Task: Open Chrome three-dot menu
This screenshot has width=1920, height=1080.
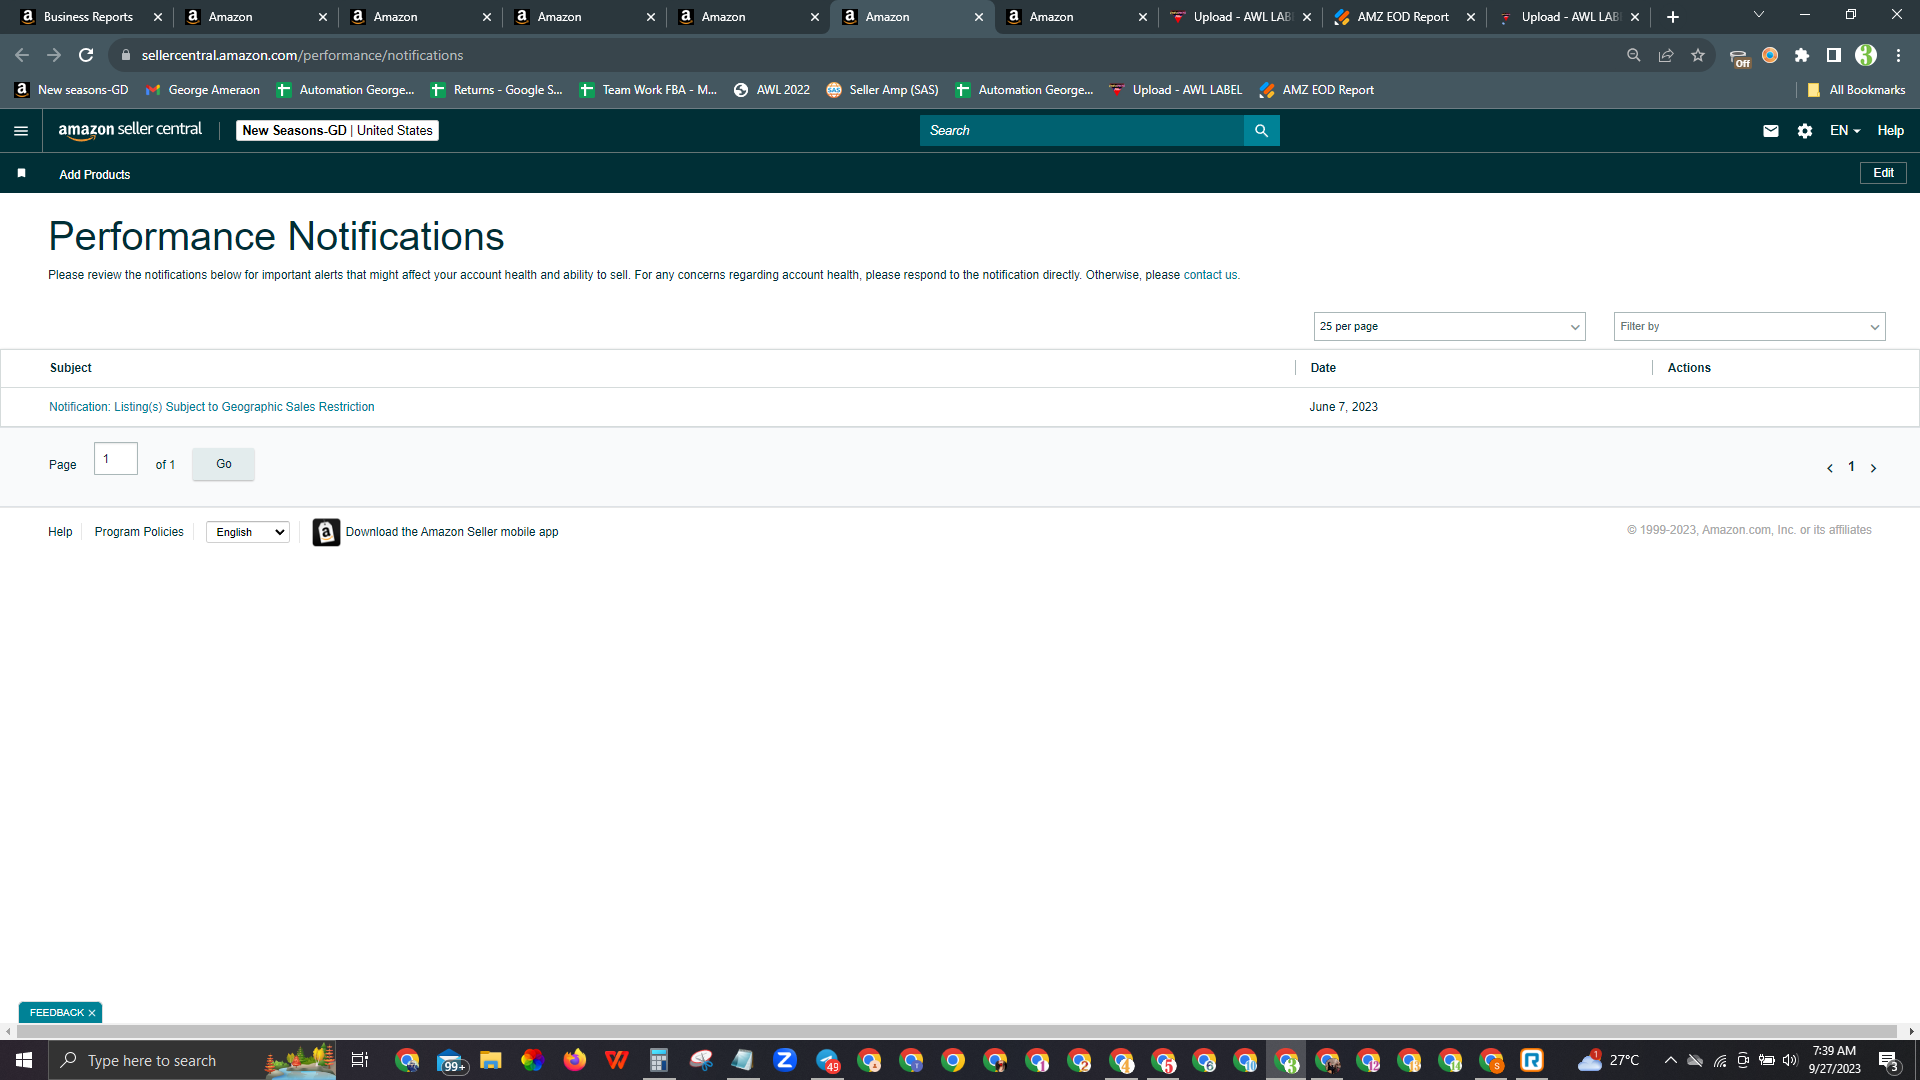Action: (1898, 55)
